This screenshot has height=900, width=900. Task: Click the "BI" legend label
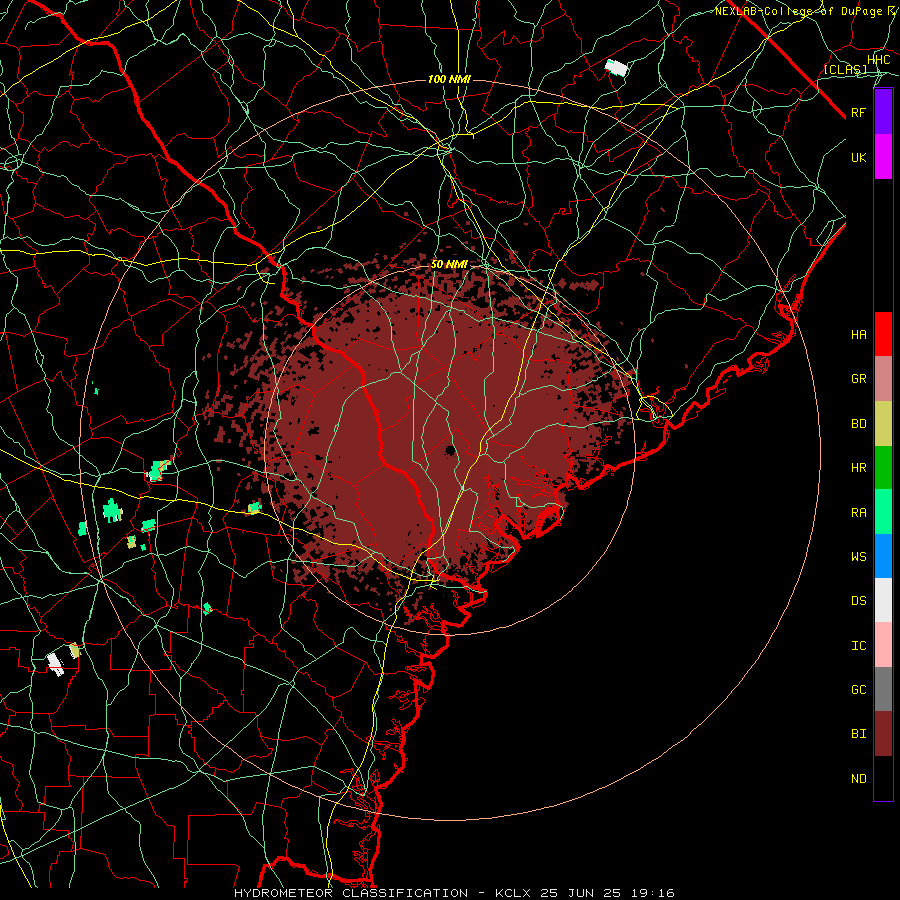click(858, 734)
